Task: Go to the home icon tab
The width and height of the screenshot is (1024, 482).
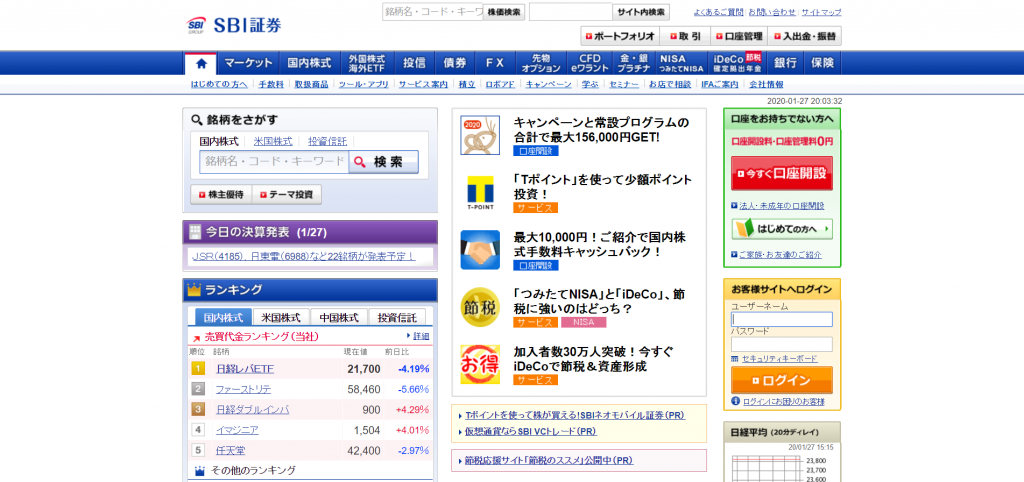Action: tap(200, 63)
